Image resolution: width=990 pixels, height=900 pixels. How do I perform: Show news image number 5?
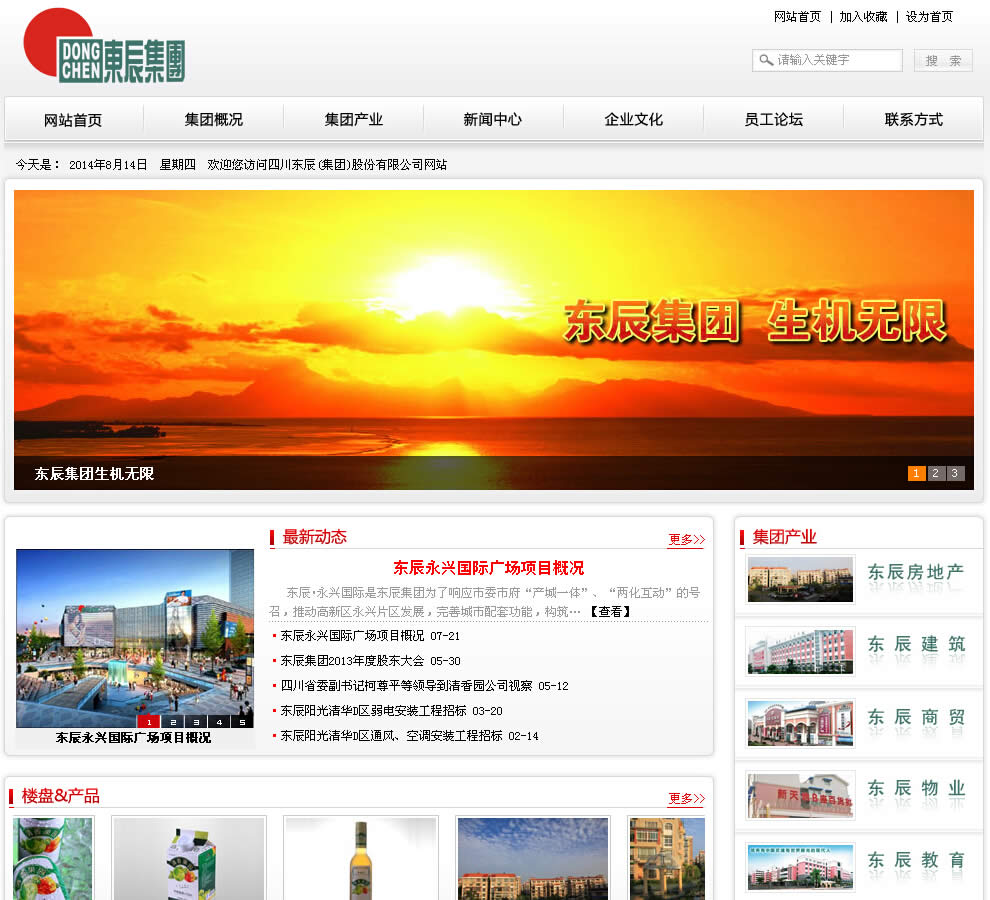(x=242, y=722)
